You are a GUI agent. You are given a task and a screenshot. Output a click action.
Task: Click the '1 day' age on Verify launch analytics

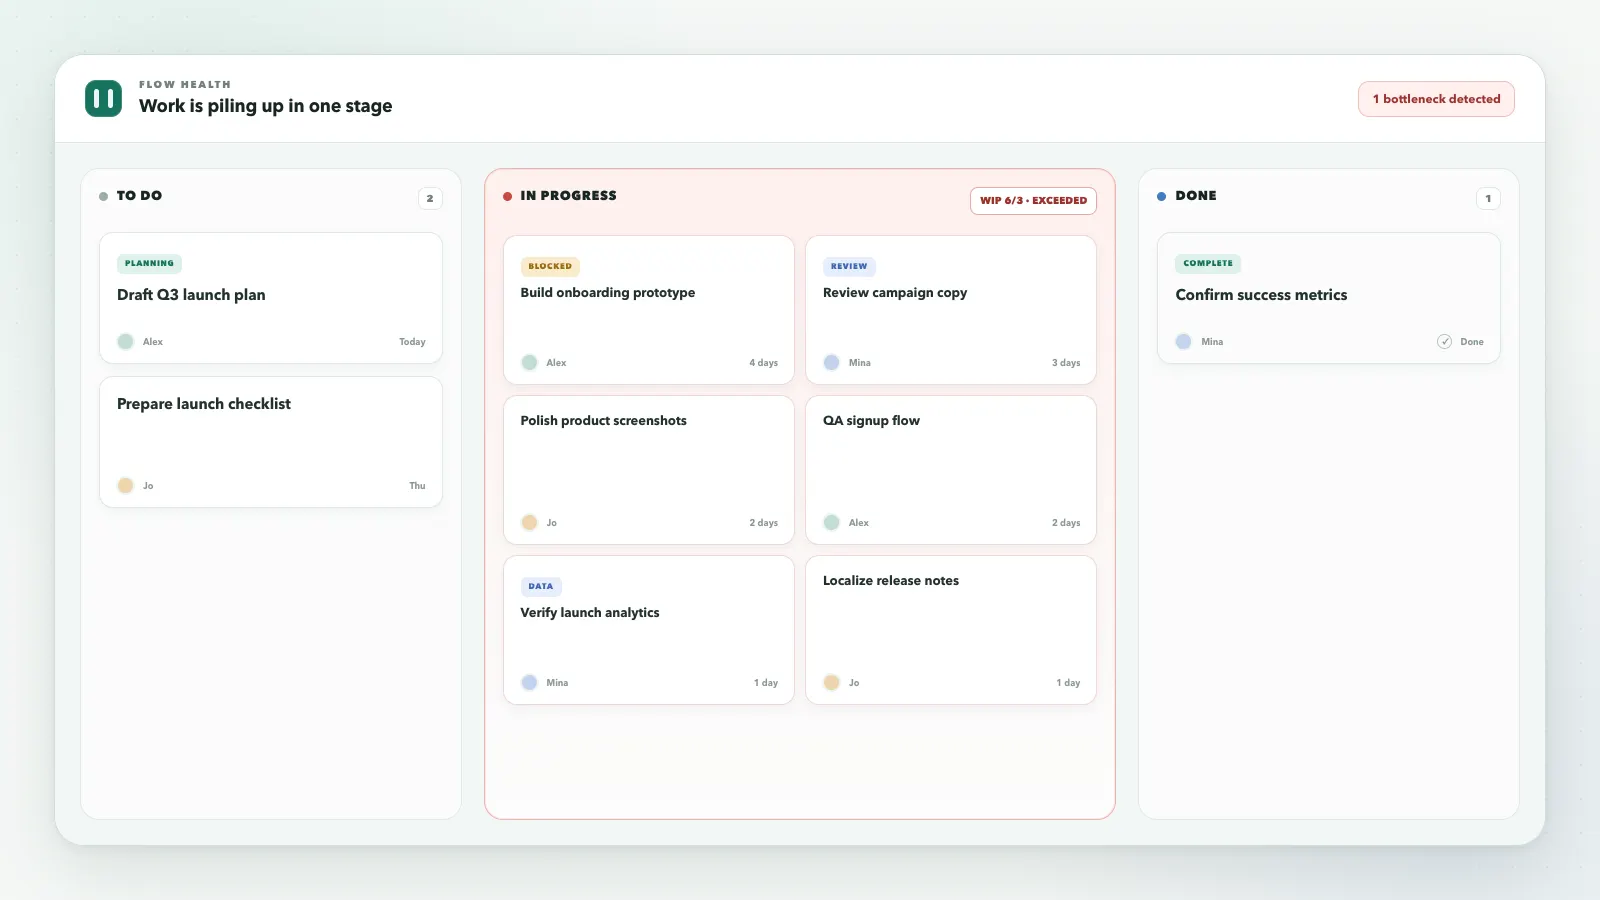(x=766, y=683)
